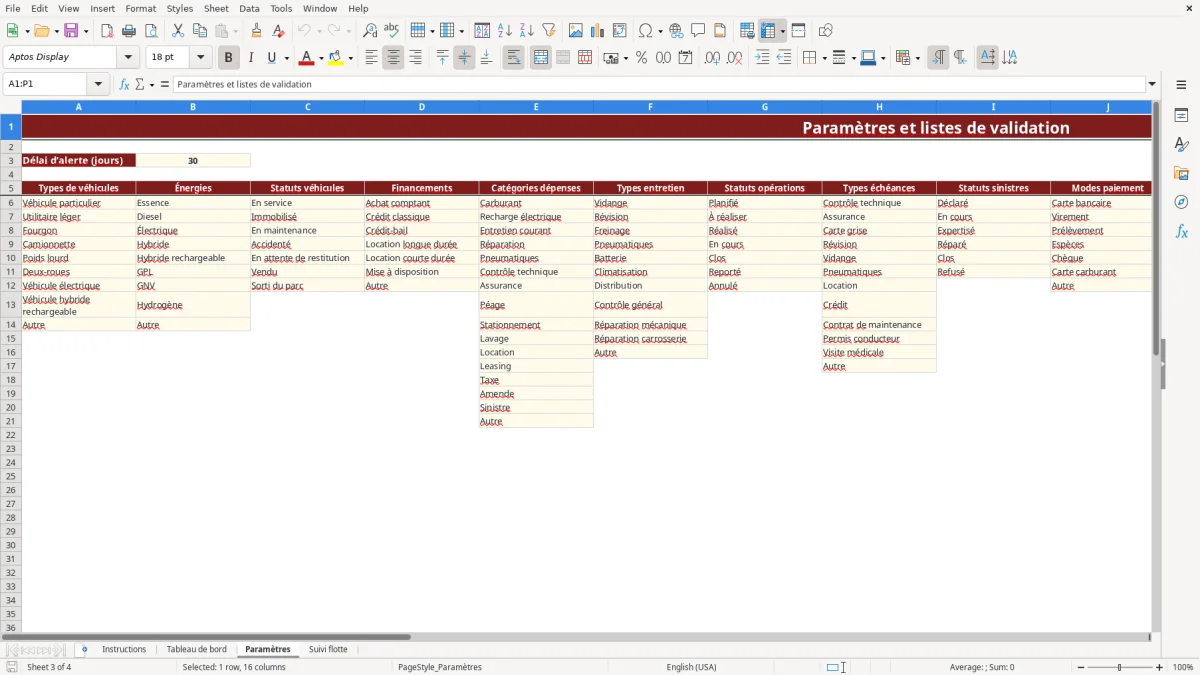Image resolution: width=1200 pixels, height=675 pixels.
Task: Increase indent
Action: click(762, 58)
